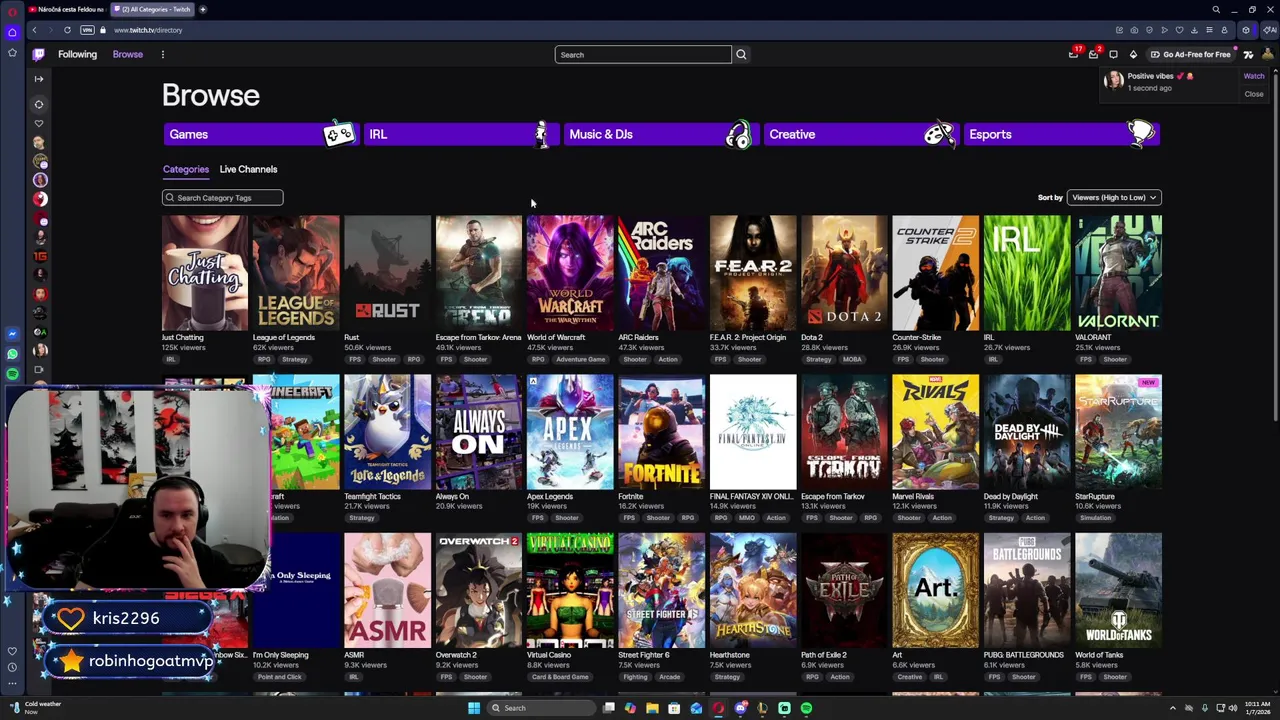Click the Opera bookmarks star in the sidebar

(12, 52)
